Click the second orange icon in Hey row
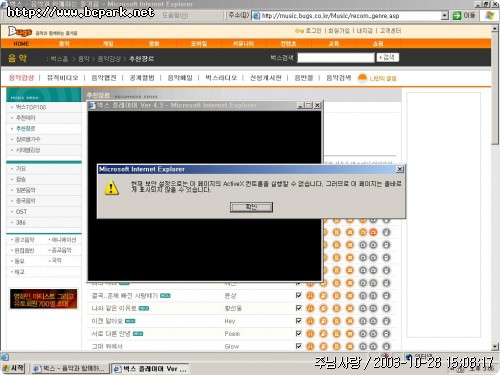 point(323,321)
